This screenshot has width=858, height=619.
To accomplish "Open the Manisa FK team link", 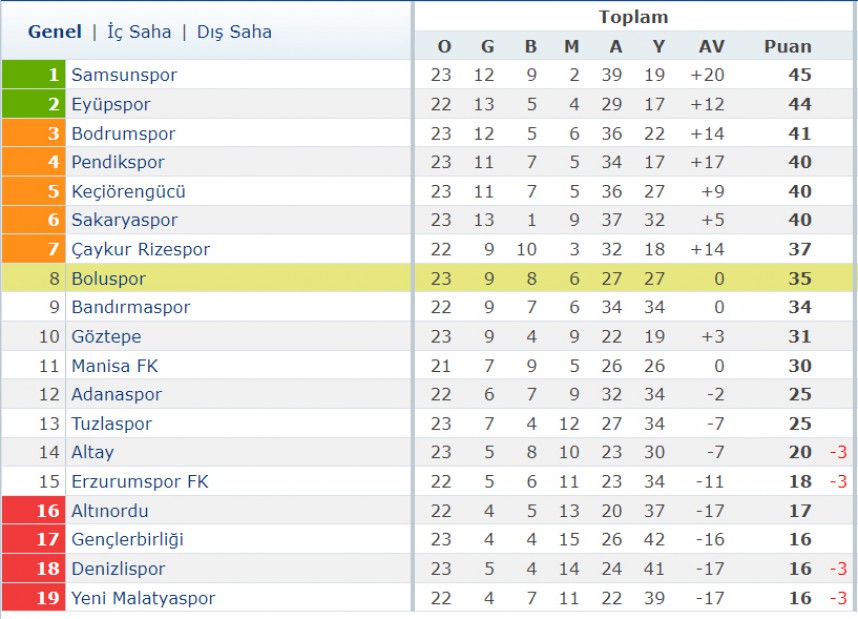I will coord(115,366).
